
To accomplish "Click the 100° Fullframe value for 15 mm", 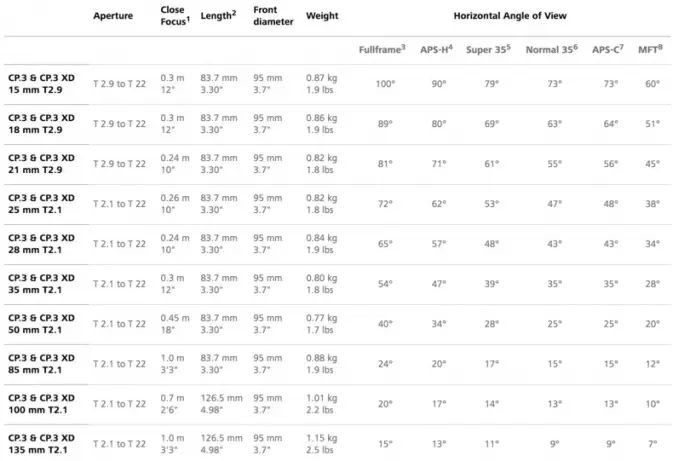I will point(385,84).
